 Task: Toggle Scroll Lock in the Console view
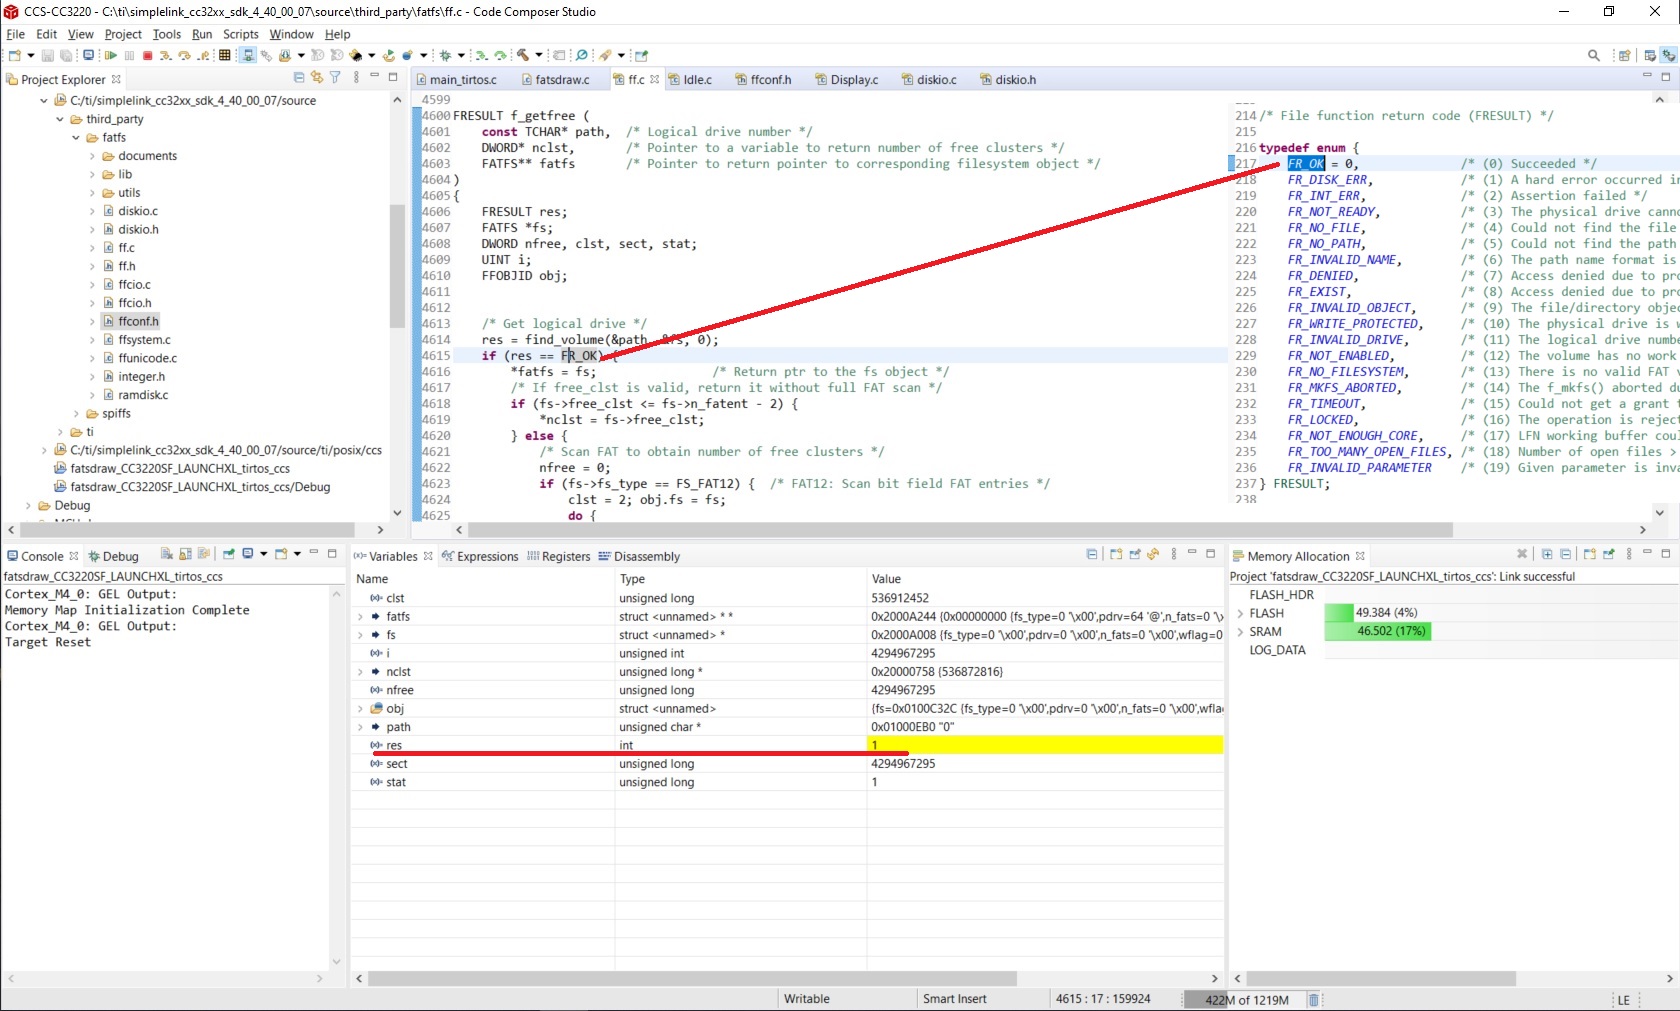[185, 556]
